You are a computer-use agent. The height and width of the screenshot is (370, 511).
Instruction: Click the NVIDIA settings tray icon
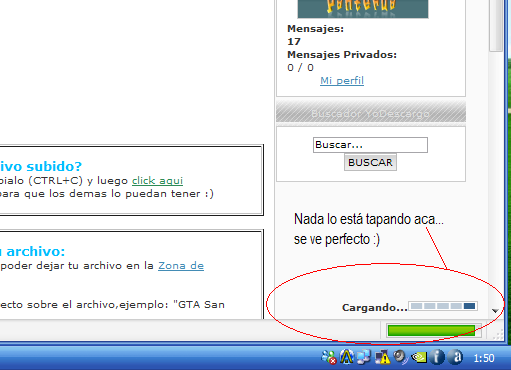click(x=419, y=357)
